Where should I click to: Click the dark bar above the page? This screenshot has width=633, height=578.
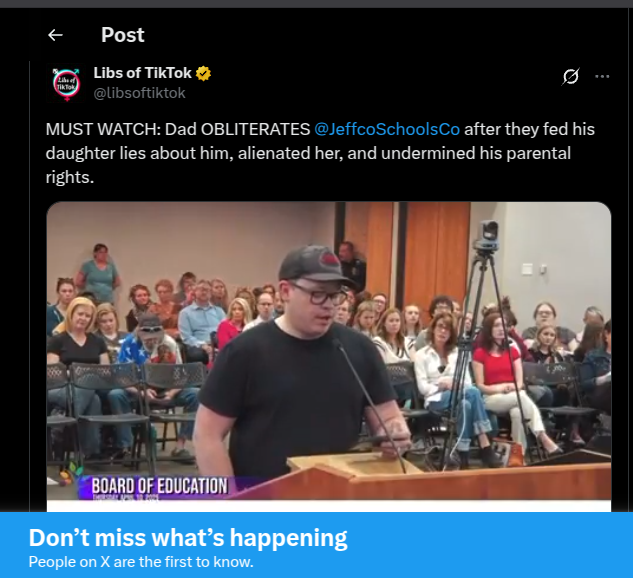(x=316, y=4)
